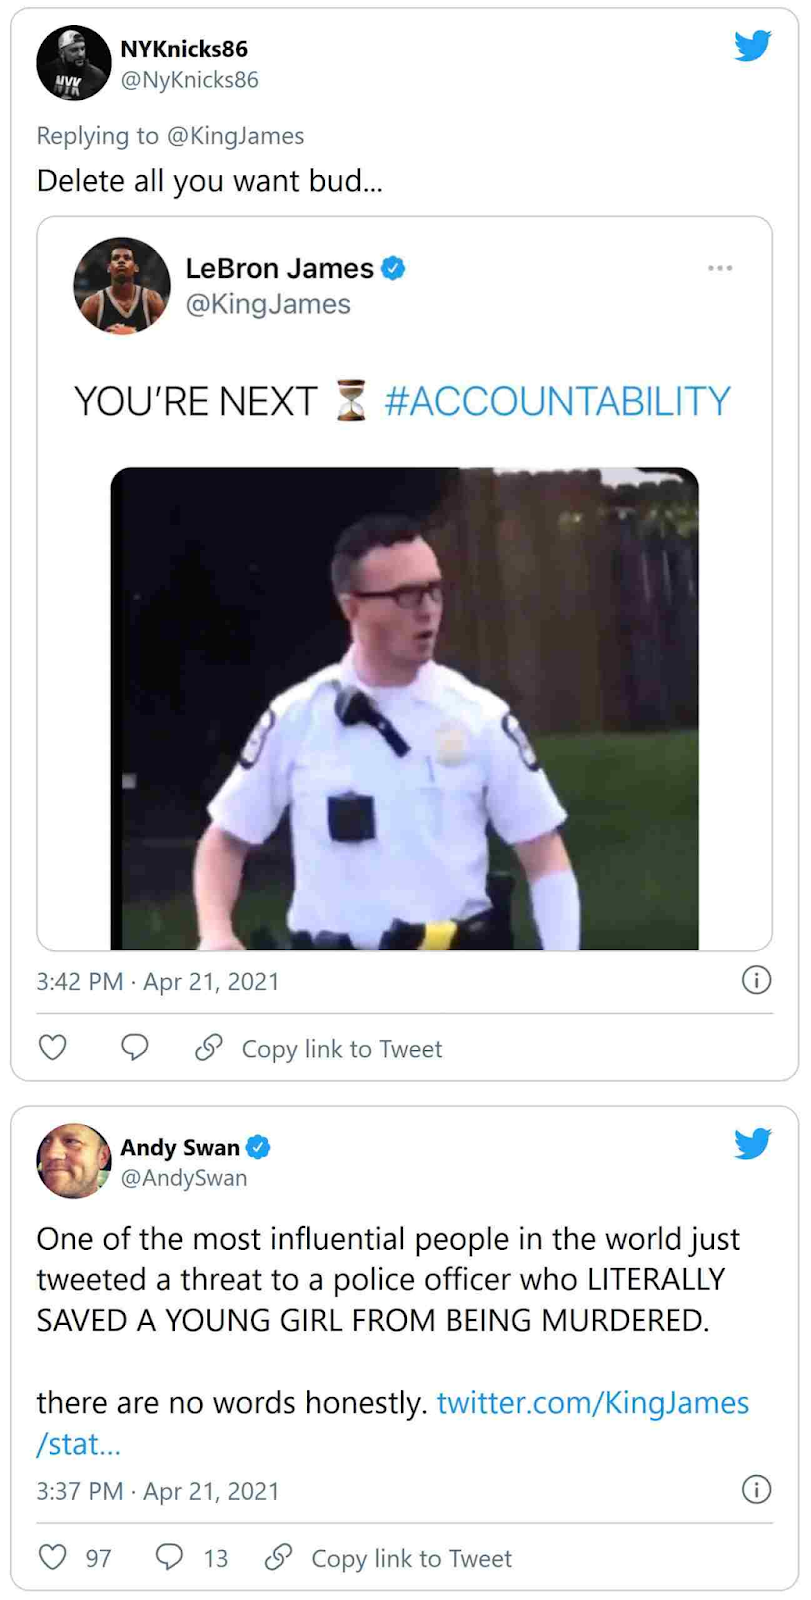811x1600 pixels.
Task: Open reply bubble on NYKnicks86 tweet
Action: (134, 1047)
